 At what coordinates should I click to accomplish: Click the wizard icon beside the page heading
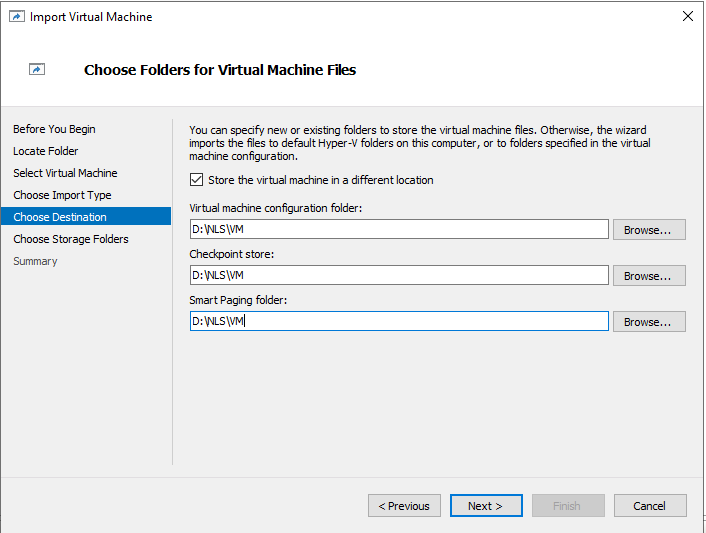pyautogui.click(x=37, y=70)
